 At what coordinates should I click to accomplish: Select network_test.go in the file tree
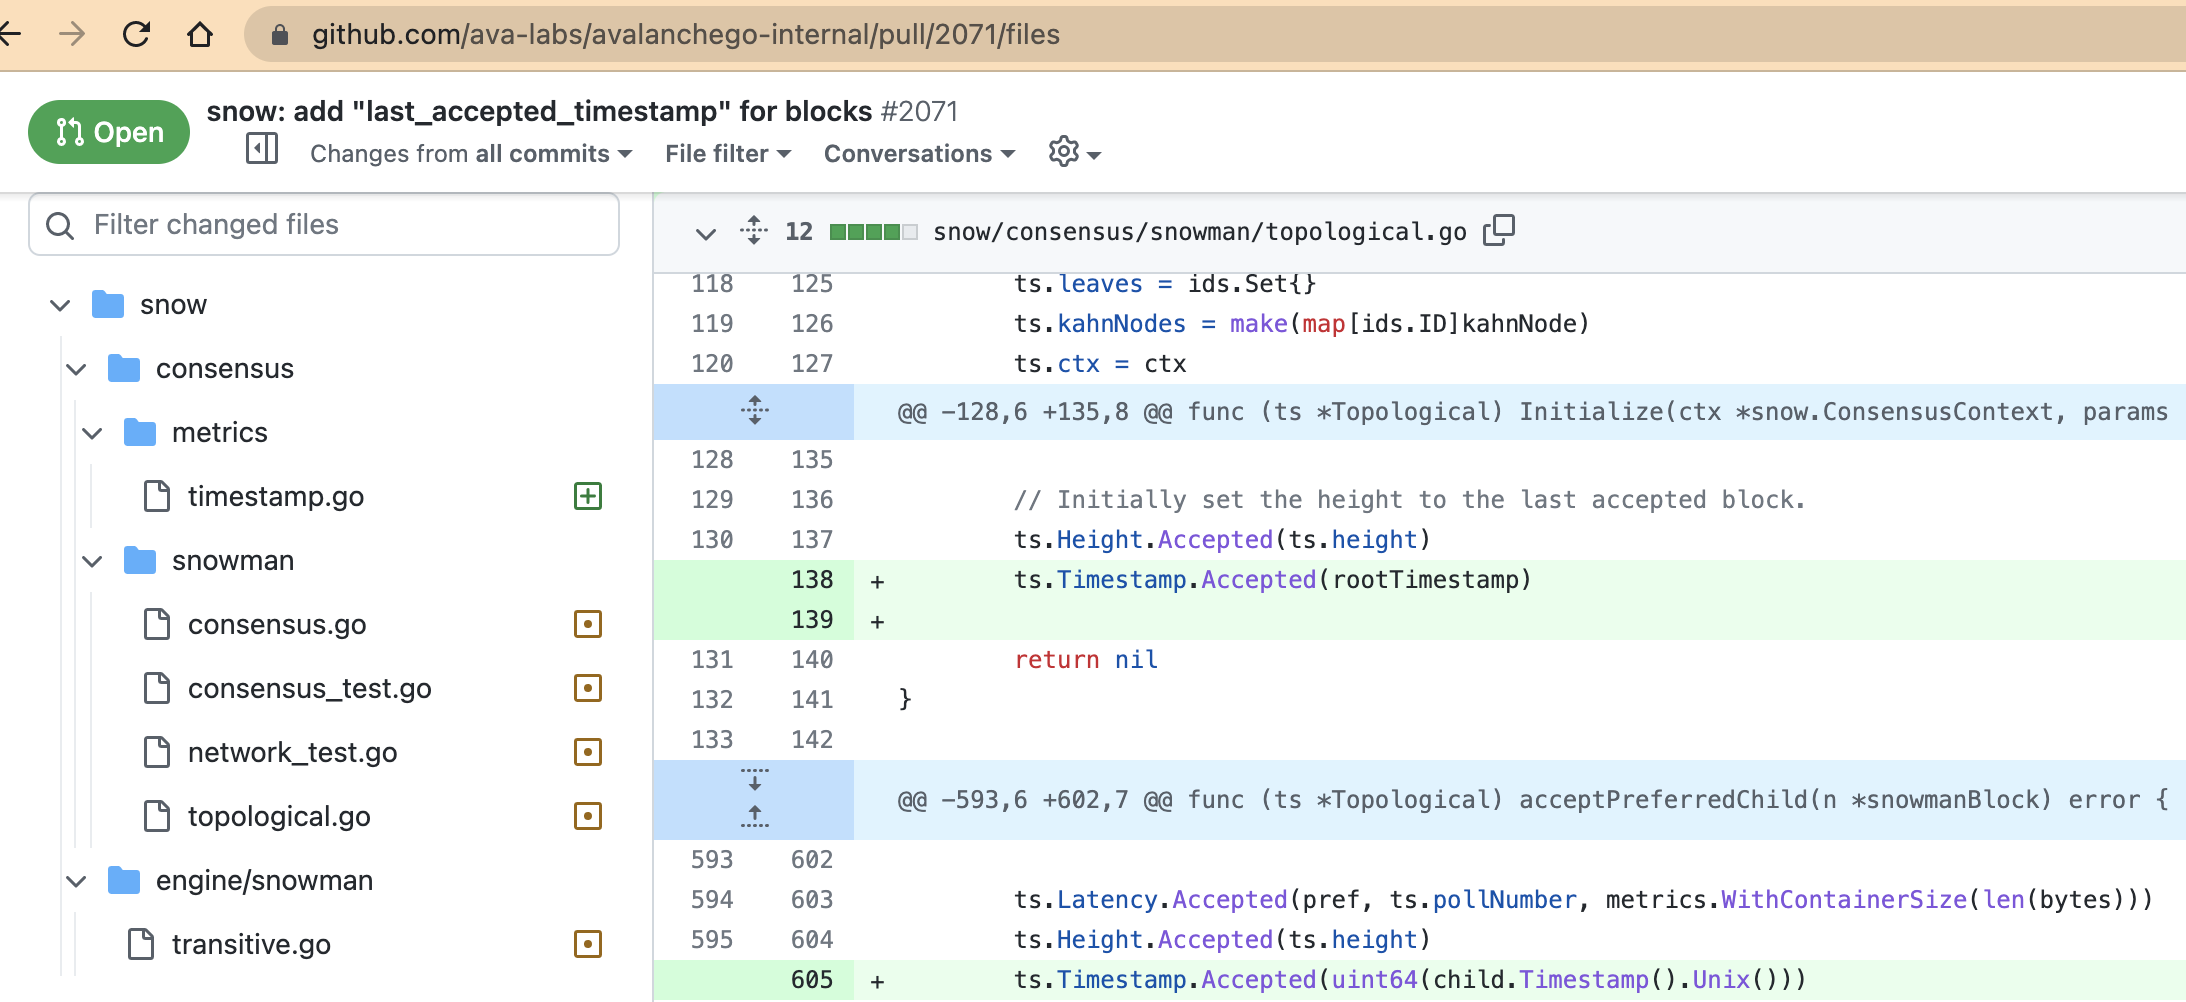[292, 752]
